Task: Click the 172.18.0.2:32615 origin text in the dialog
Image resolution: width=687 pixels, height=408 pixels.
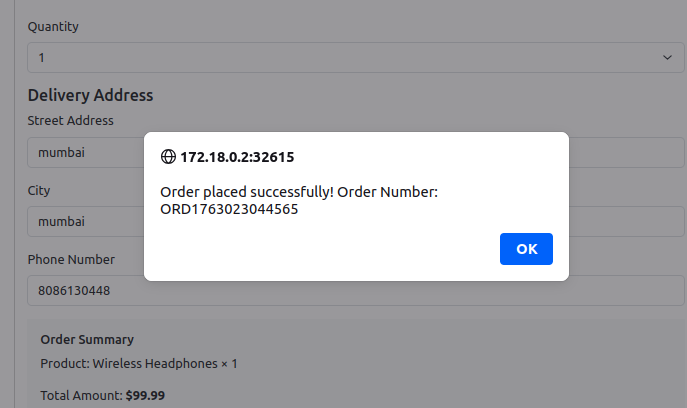Action: point(237,157)
